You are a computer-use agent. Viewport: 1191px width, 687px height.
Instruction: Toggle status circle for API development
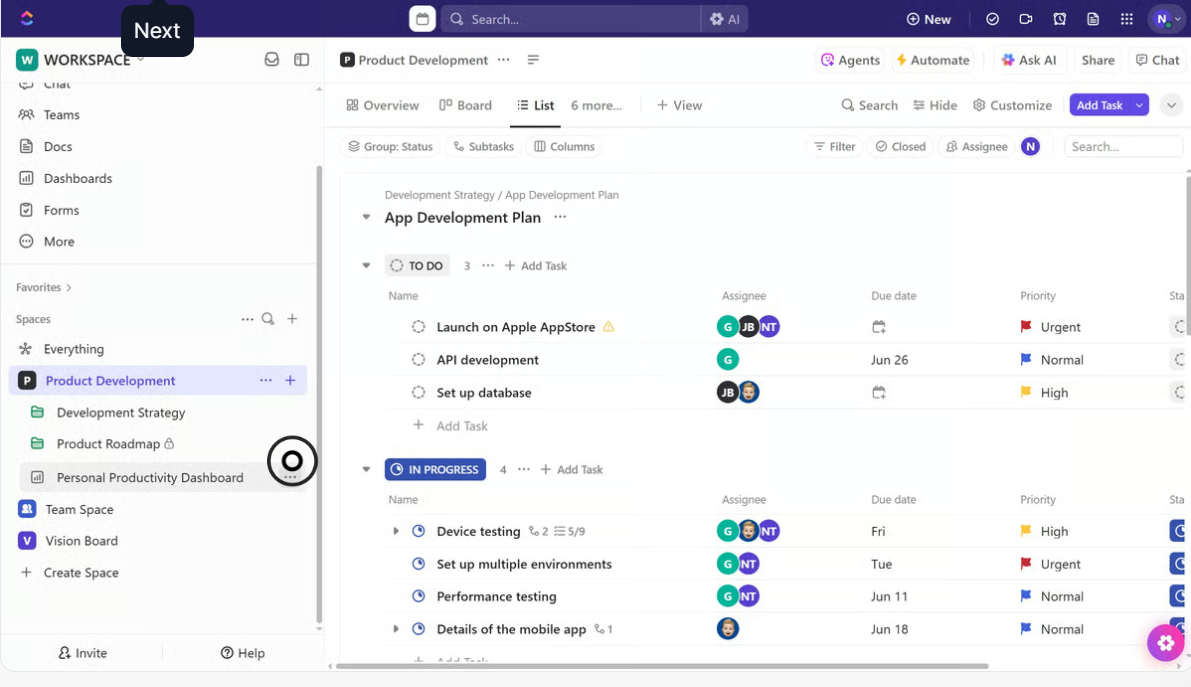pyautogui.click(x=419, y=359)
